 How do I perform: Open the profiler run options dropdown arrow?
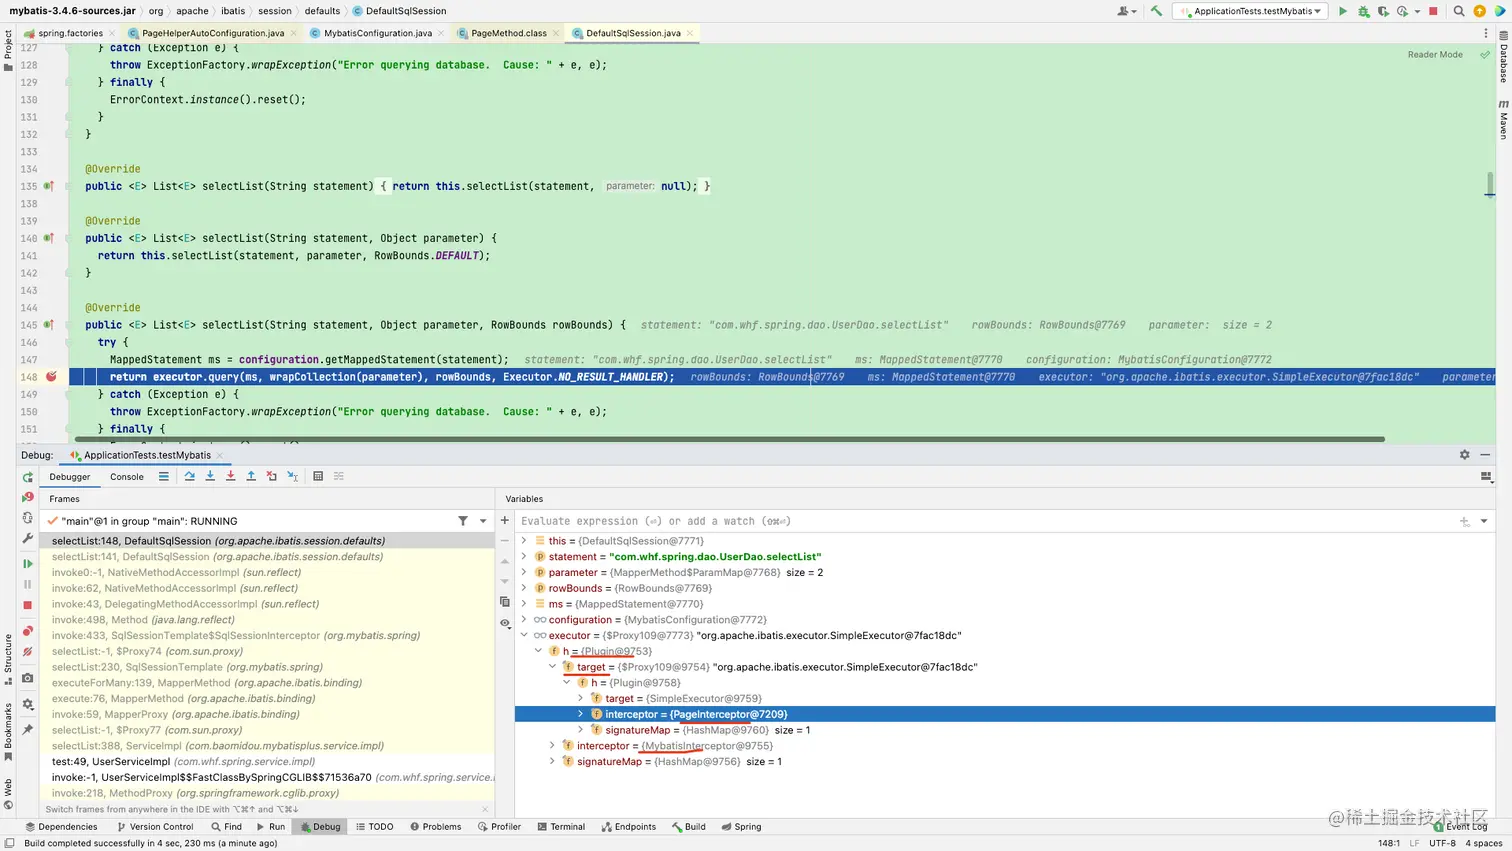click(x=1417, y=11)
